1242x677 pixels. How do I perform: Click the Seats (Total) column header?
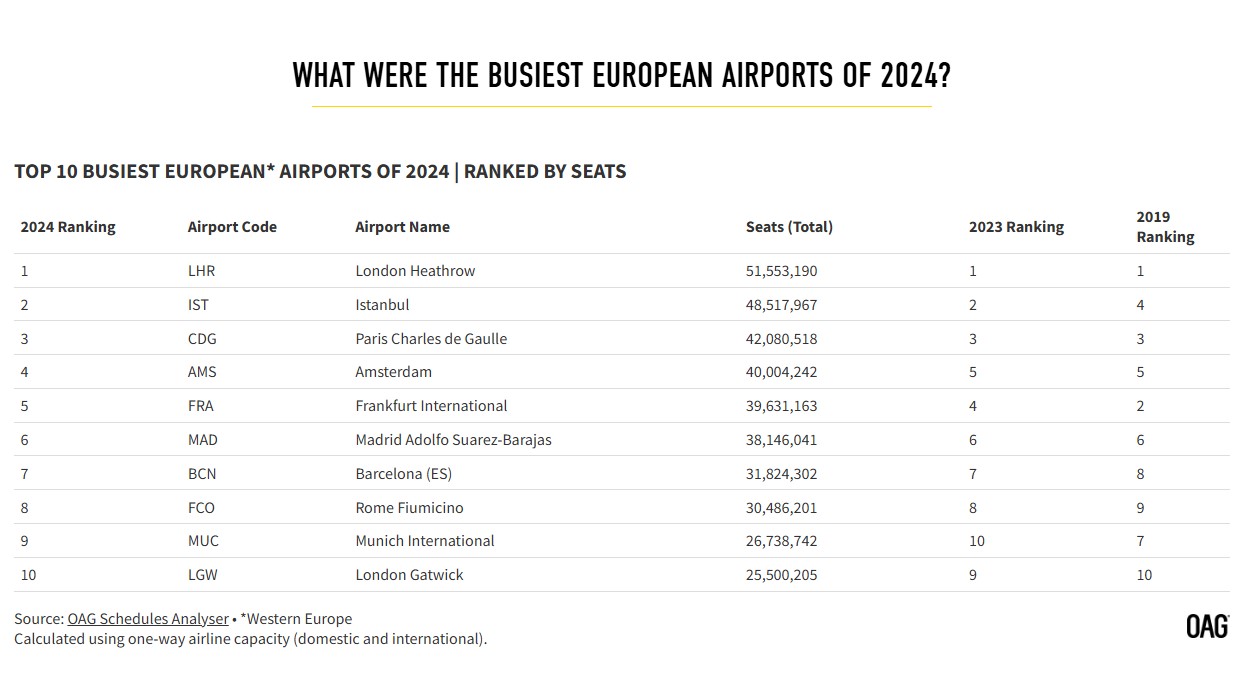coord(789,227)
